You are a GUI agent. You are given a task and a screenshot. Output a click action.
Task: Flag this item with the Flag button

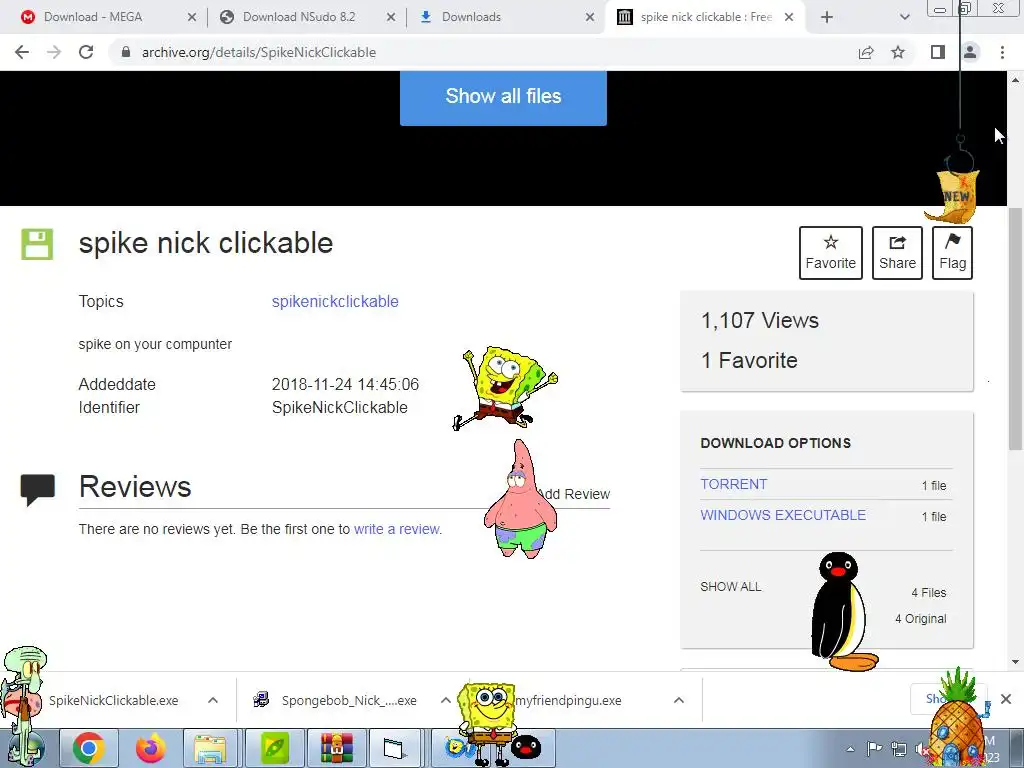pyautogui.click(x=952, y=253)
